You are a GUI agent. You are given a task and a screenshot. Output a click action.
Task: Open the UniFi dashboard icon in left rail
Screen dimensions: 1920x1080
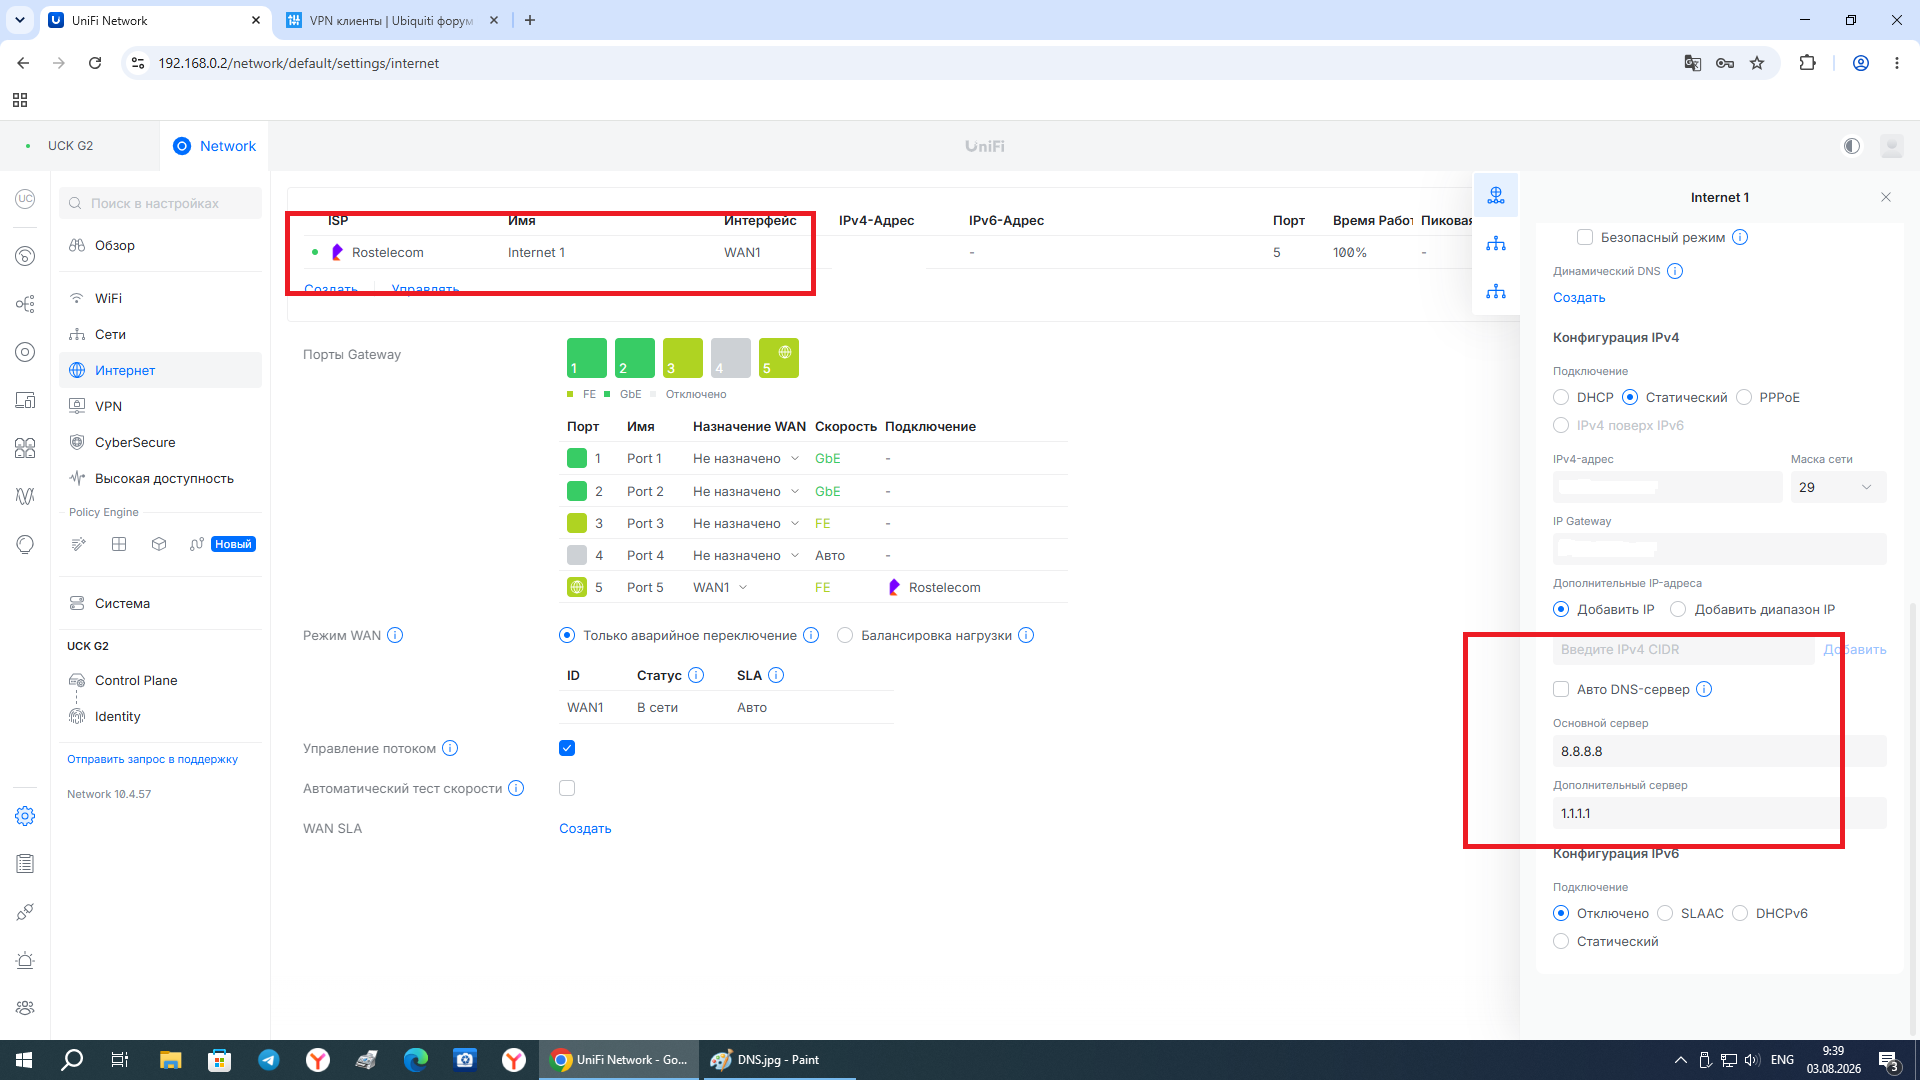(x=25, y=256)
